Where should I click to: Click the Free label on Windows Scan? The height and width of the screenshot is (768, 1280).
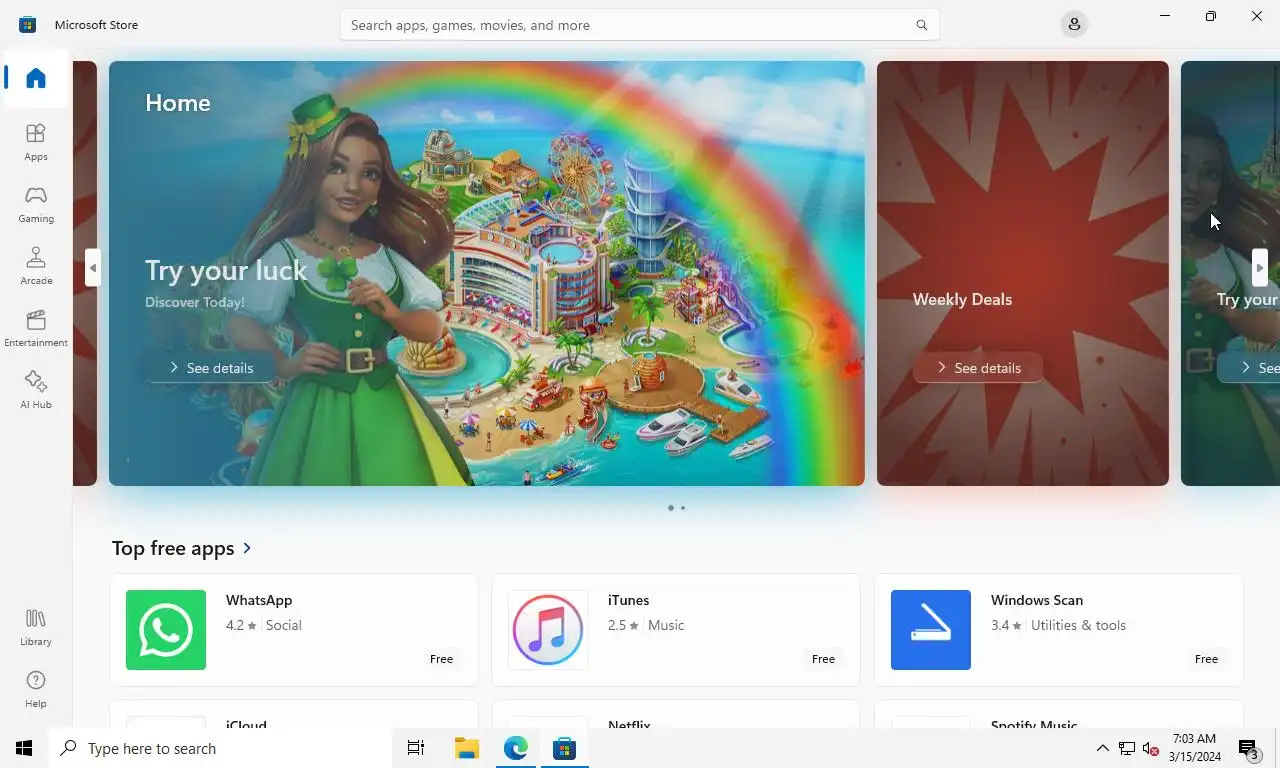tap(1206, 659)
